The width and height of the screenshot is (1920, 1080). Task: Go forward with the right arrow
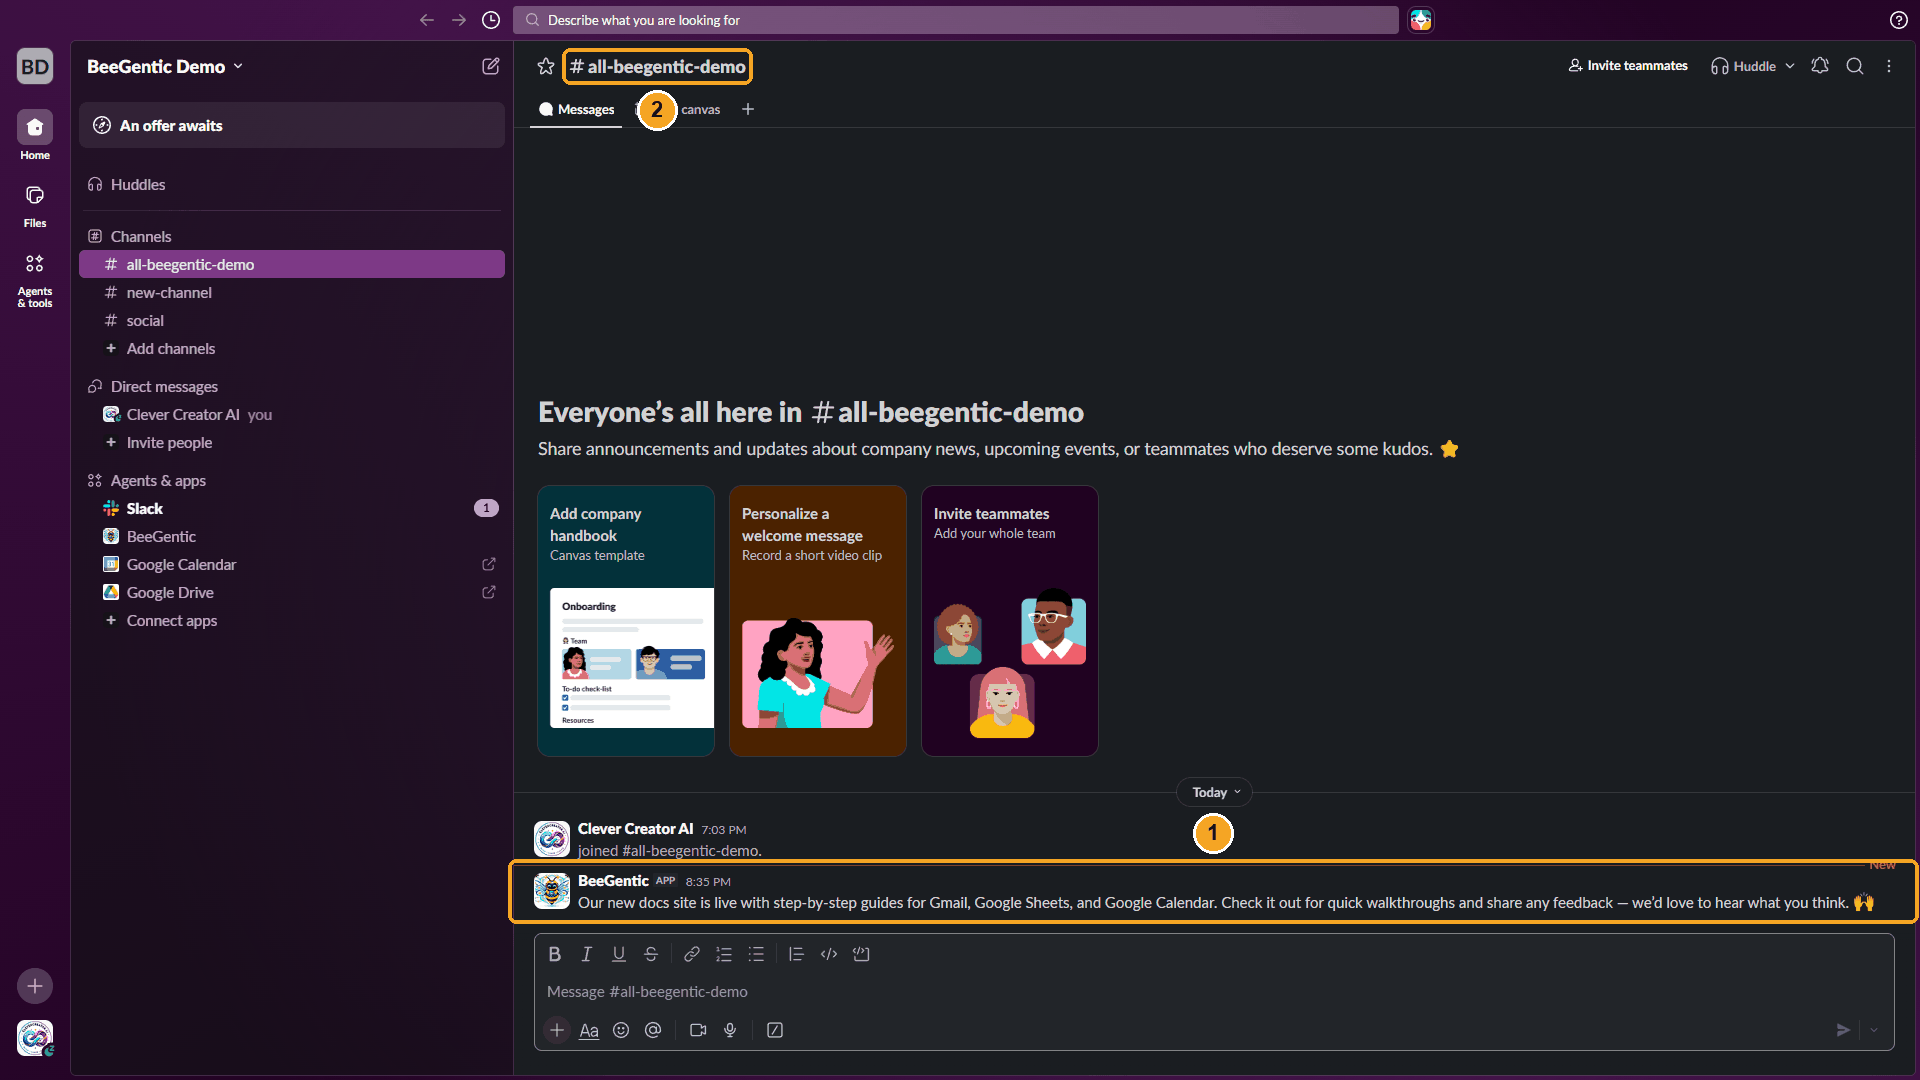[x=459, y=20]
